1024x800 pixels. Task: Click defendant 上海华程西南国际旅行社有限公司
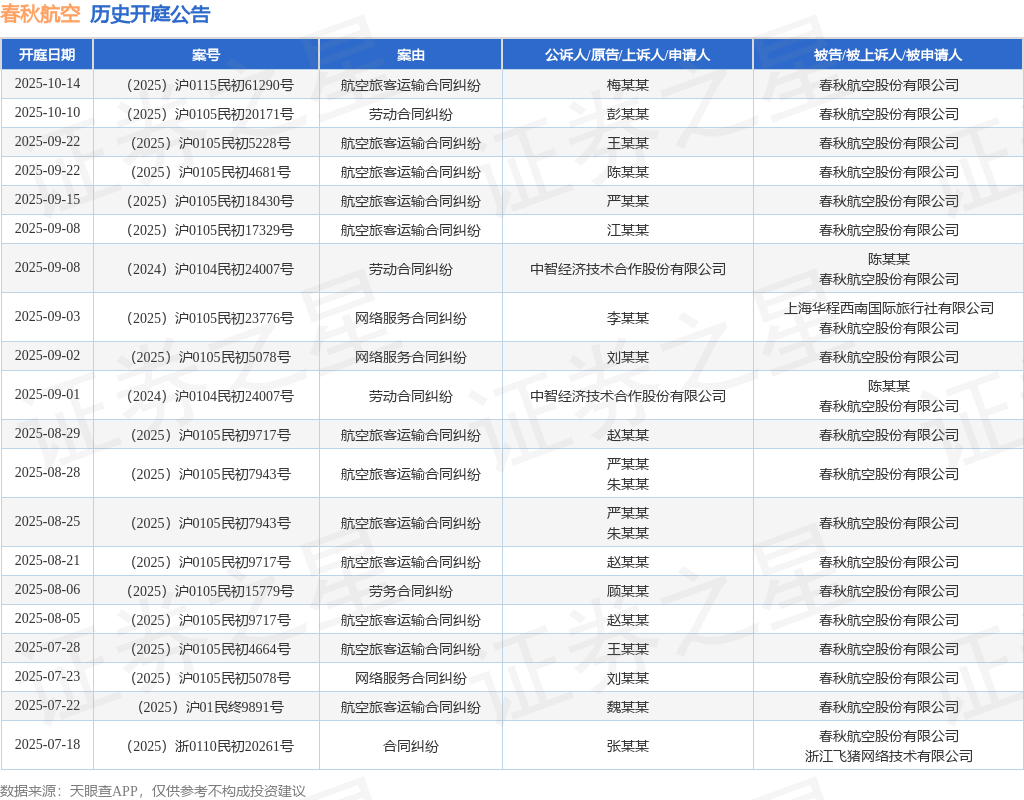point(889,308)
